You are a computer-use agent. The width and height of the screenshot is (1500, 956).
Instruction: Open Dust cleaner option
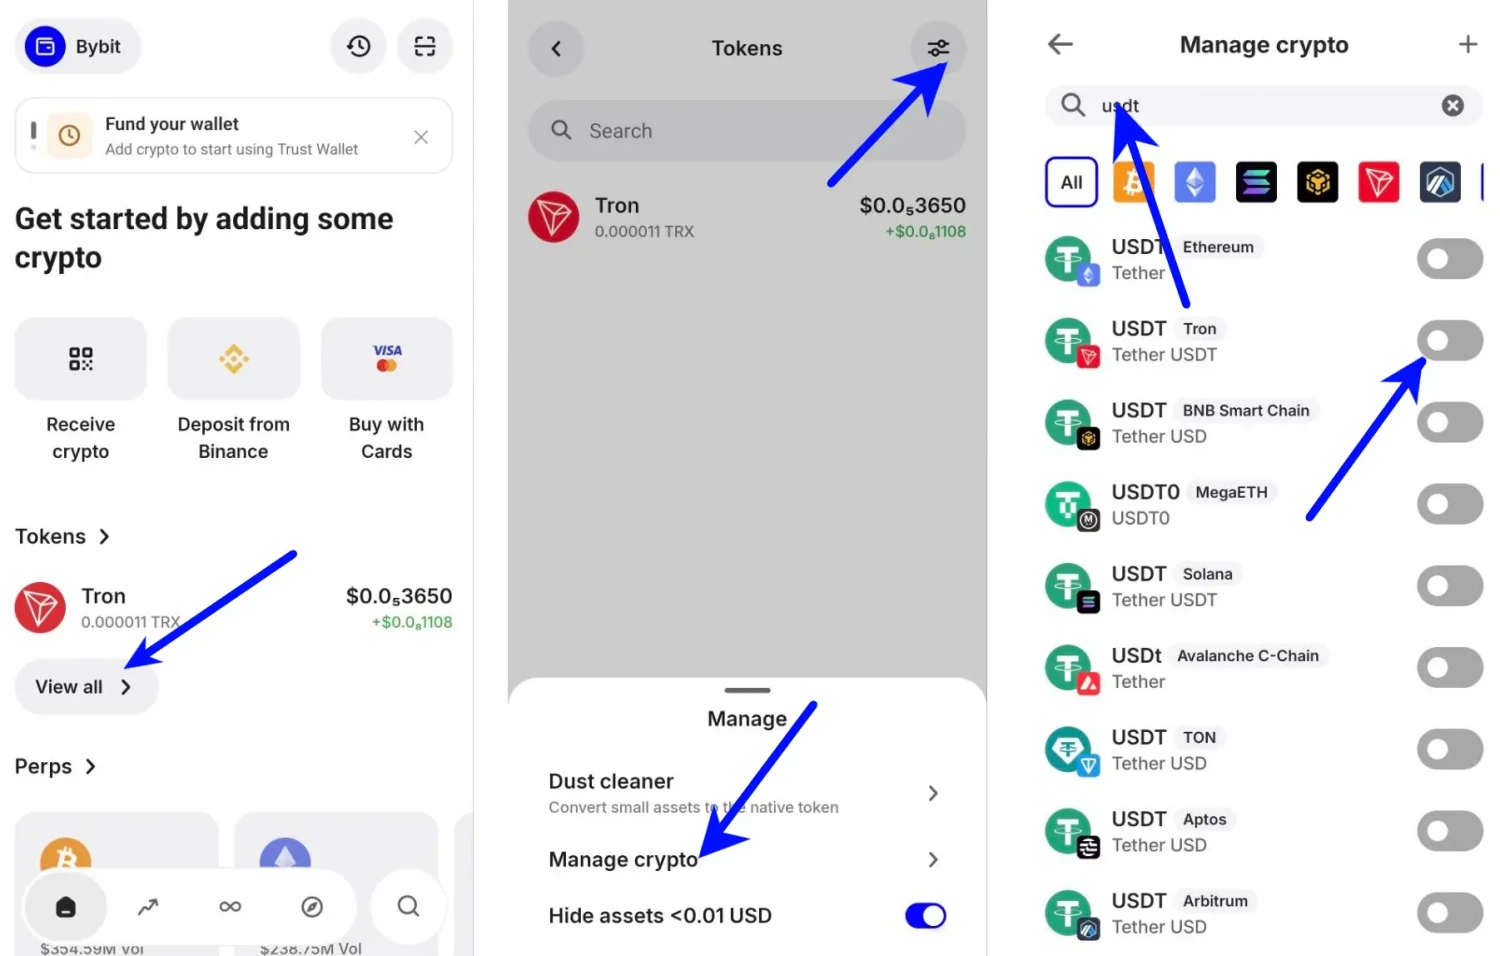coord(745,793)
